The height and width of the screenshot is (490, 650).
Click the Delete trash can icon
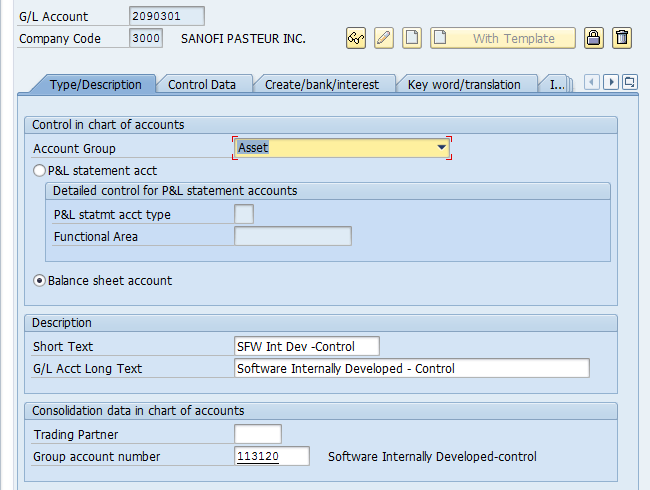click(x=622, y=38)
